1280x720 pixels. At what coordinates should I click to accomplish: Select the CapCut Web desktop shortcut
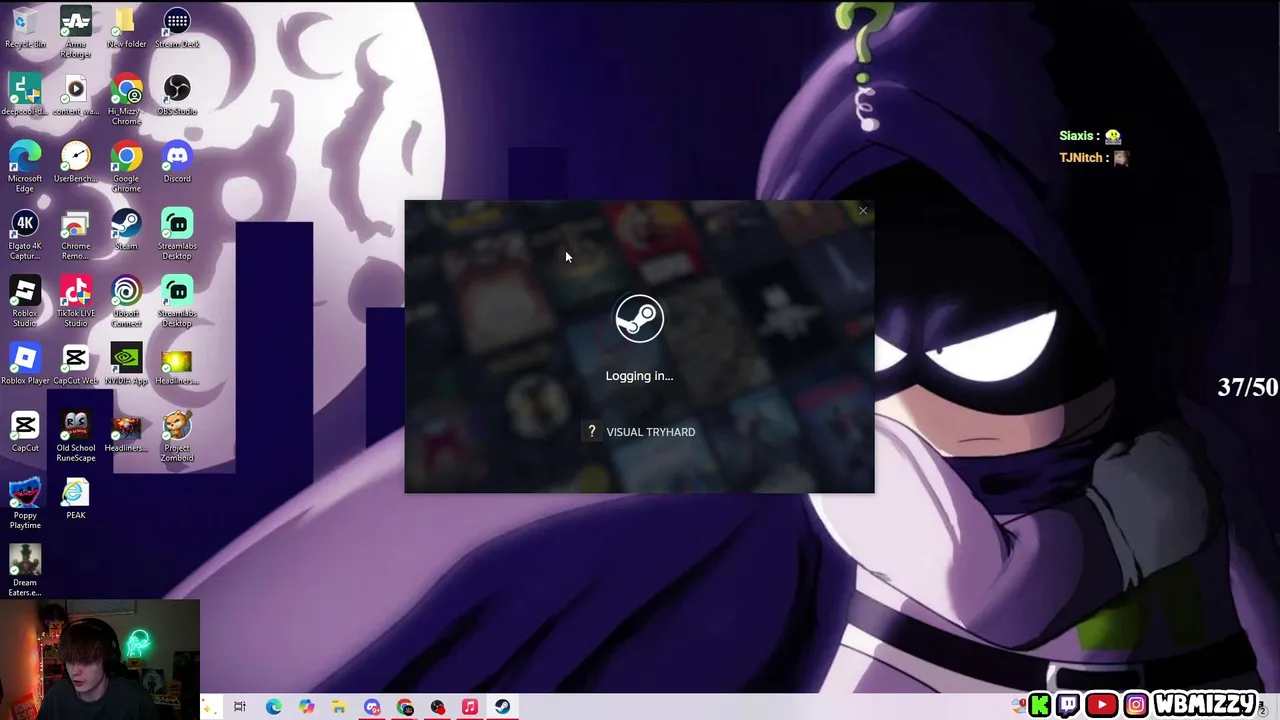76,364
